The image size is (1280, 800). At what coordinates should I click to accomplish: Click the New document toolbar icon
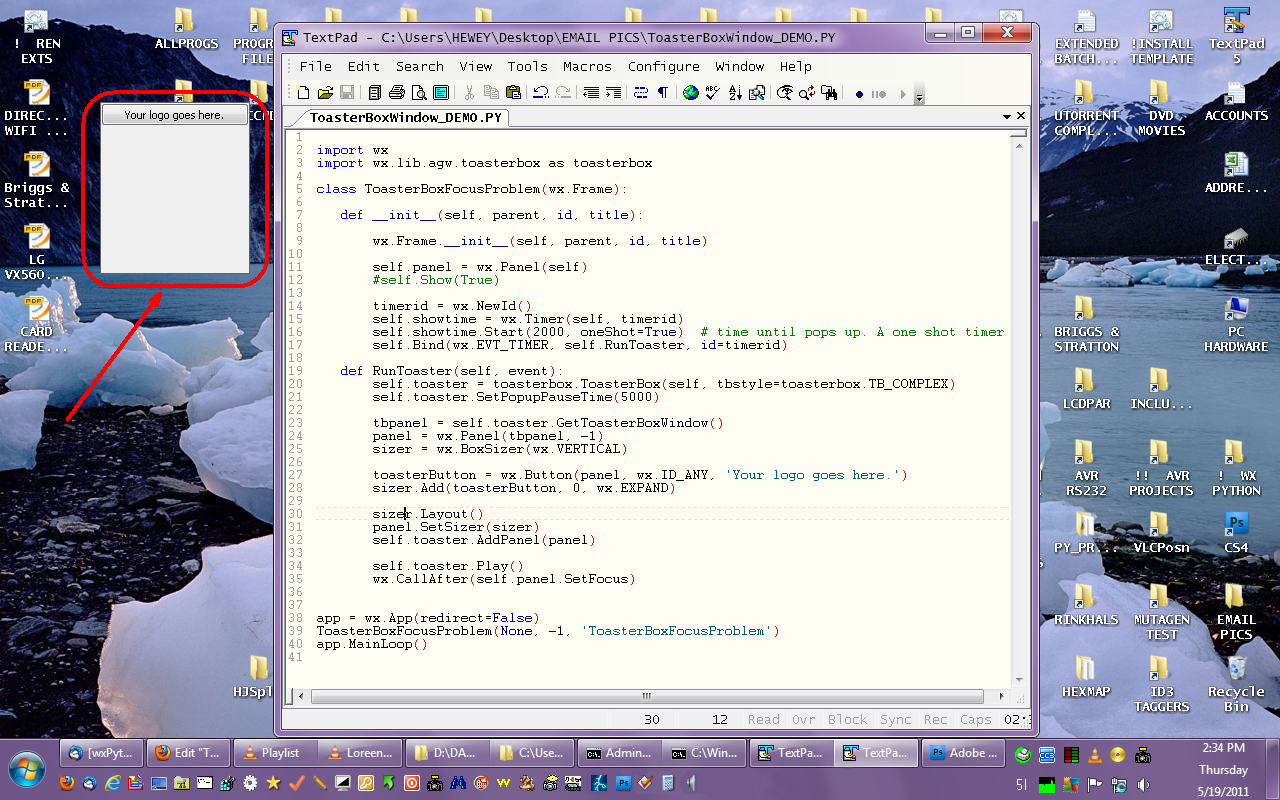click(303, 93)
